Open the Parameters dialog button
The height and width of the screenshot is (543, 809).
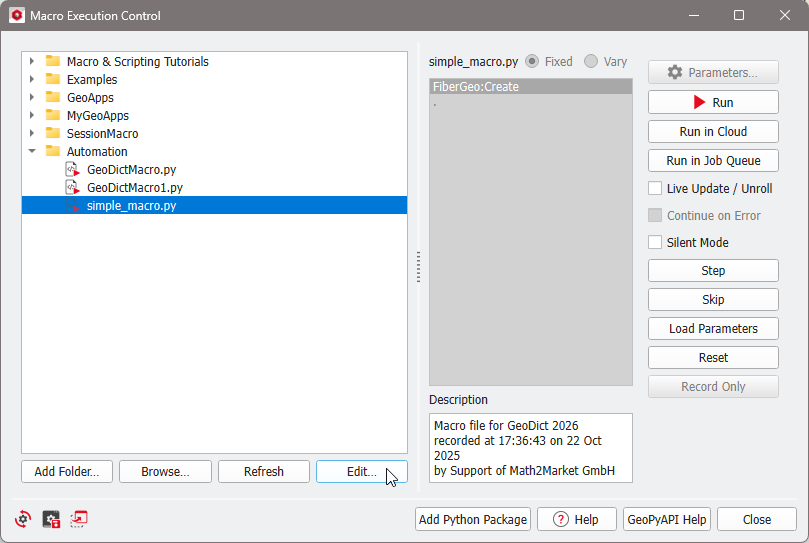pos(713,72)
